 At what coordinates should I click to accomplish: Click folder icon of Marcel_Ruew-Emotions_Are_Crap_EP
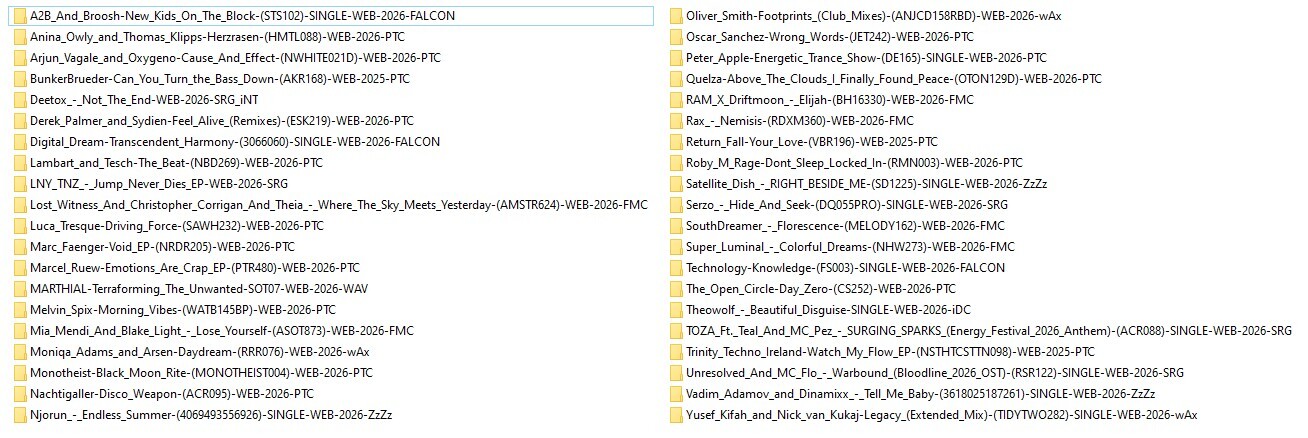[20, 268]
